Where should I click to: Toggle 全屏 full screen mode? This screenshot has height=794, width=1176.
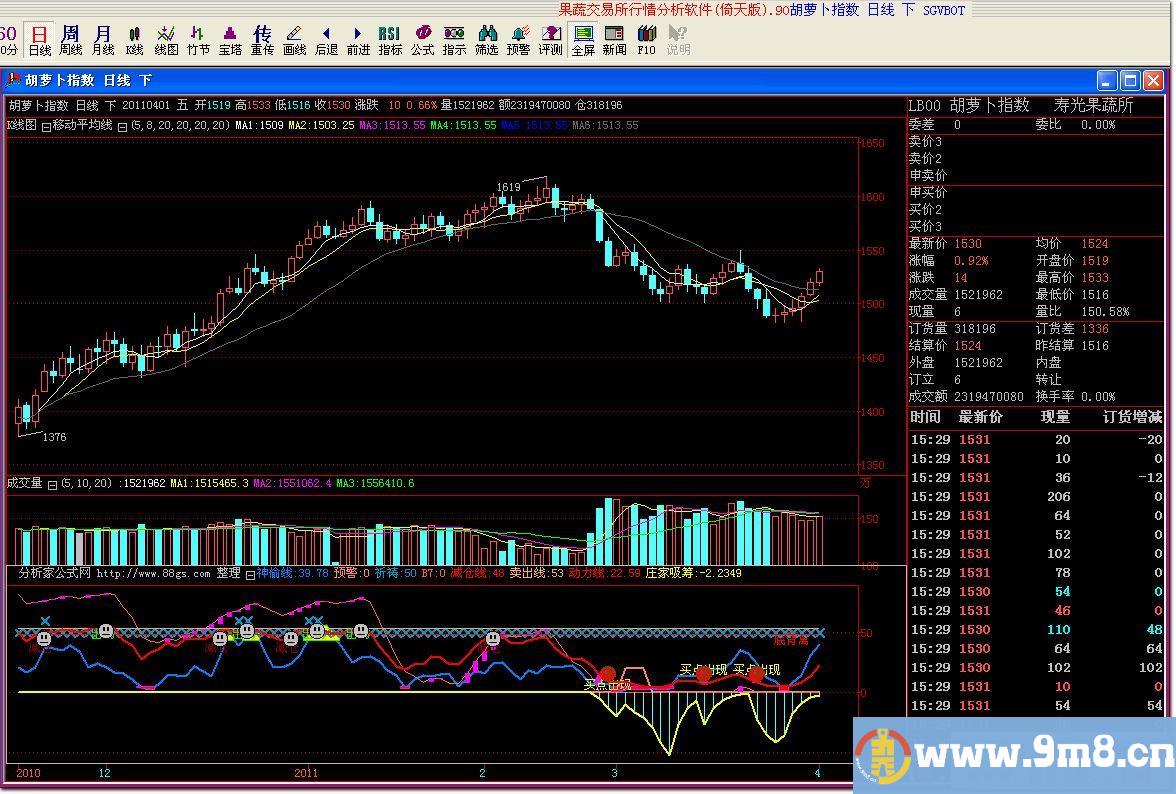583,40
